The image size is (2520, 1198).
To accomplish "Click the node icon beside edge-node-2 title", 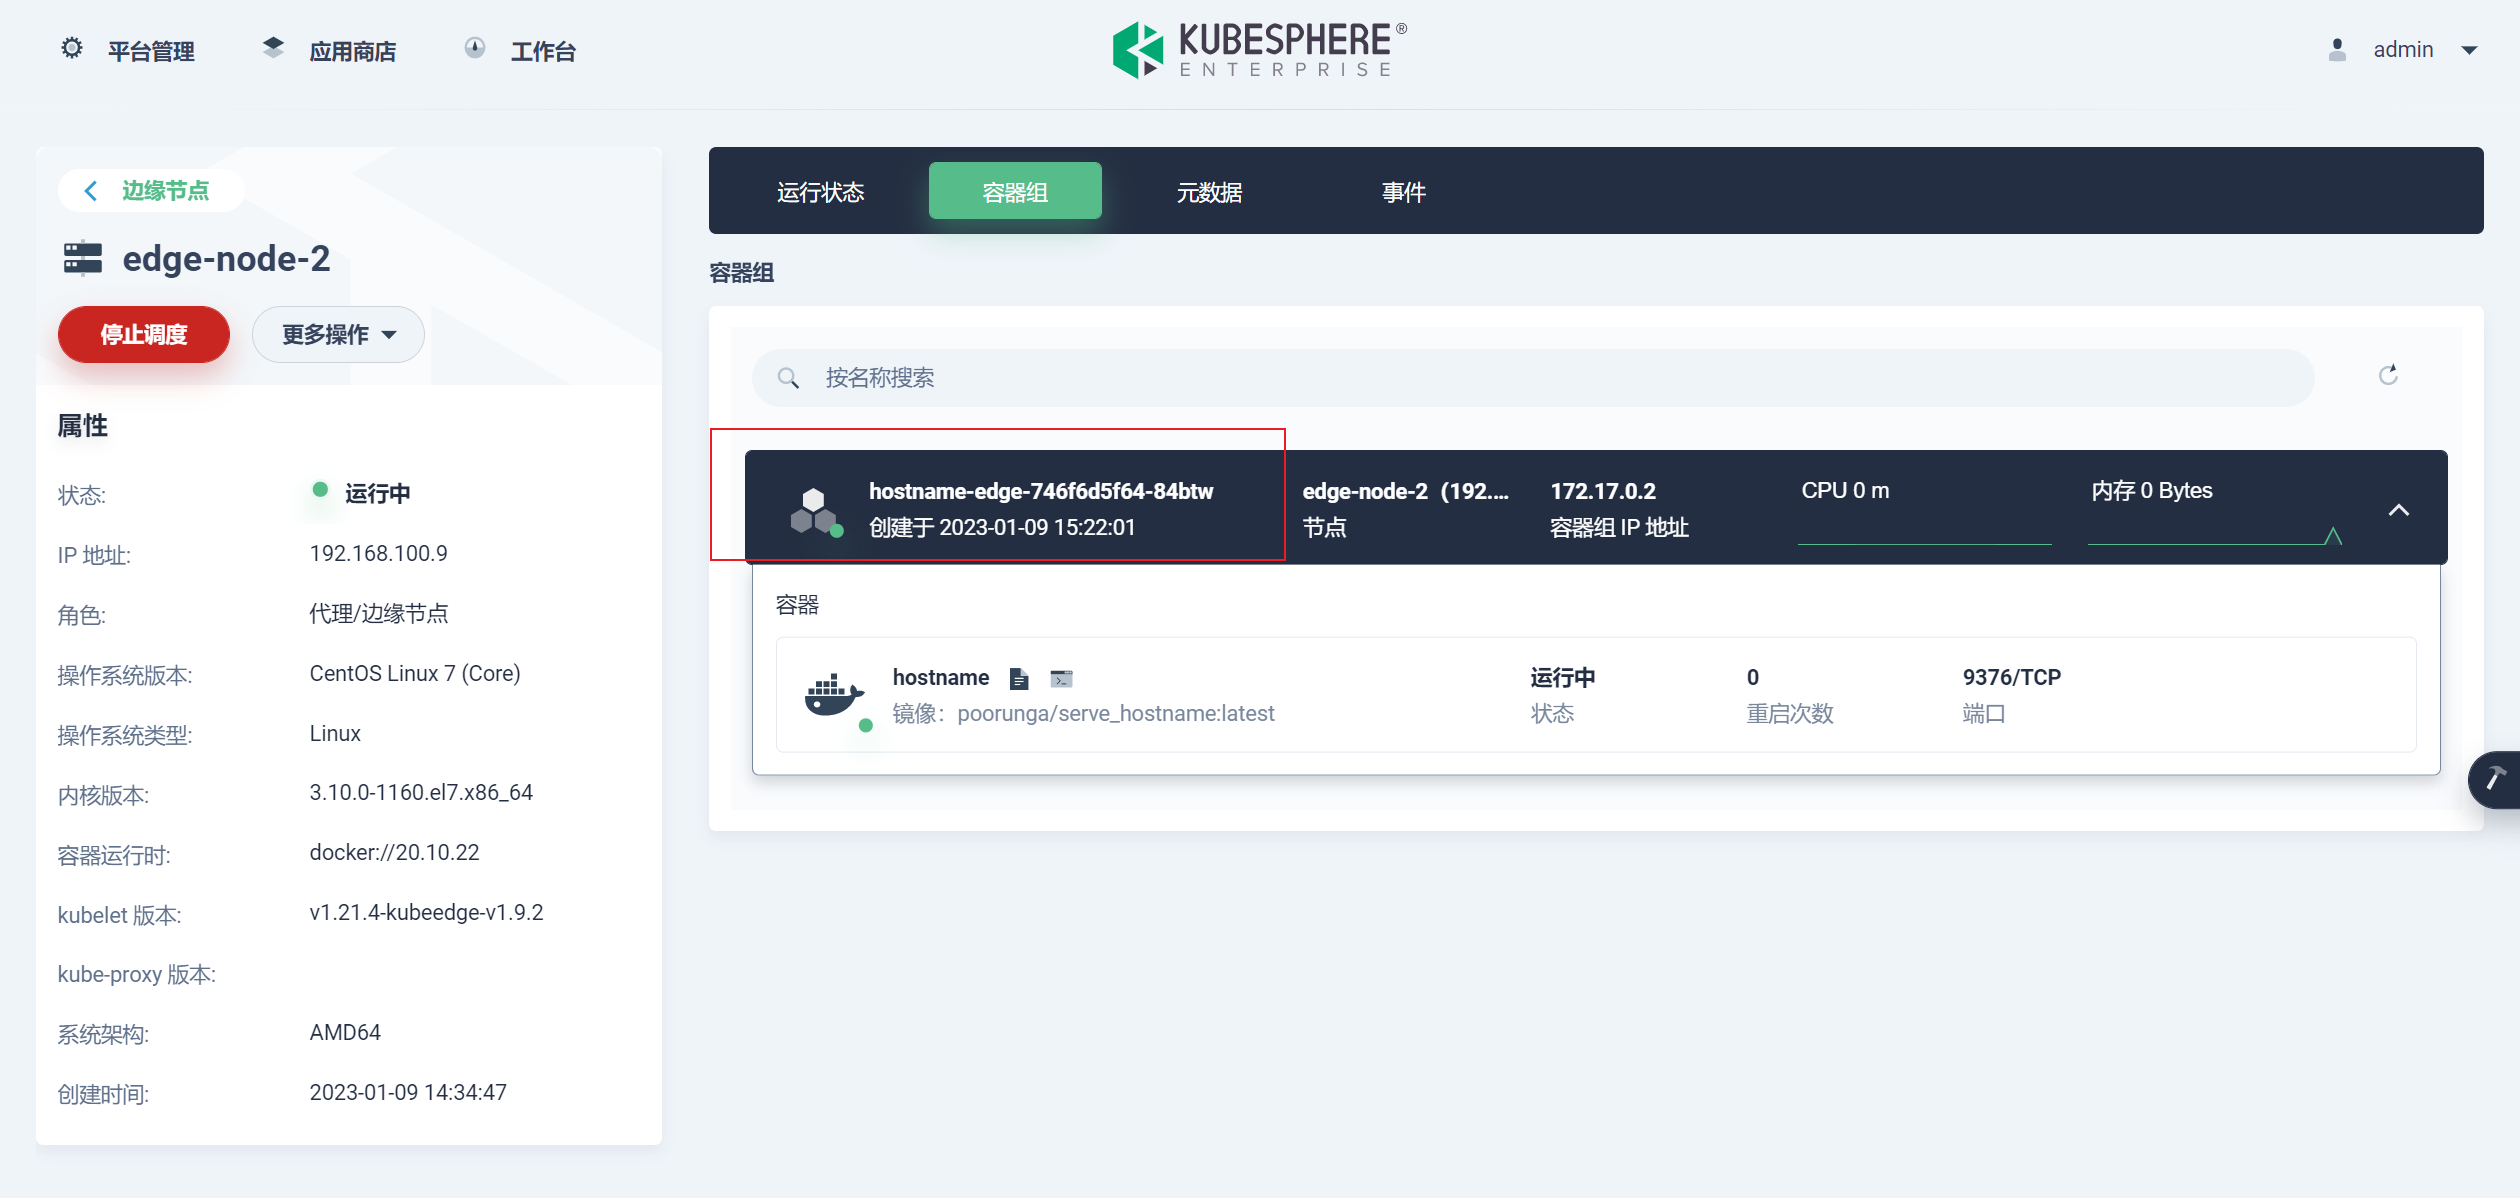I will pos(84,257).
